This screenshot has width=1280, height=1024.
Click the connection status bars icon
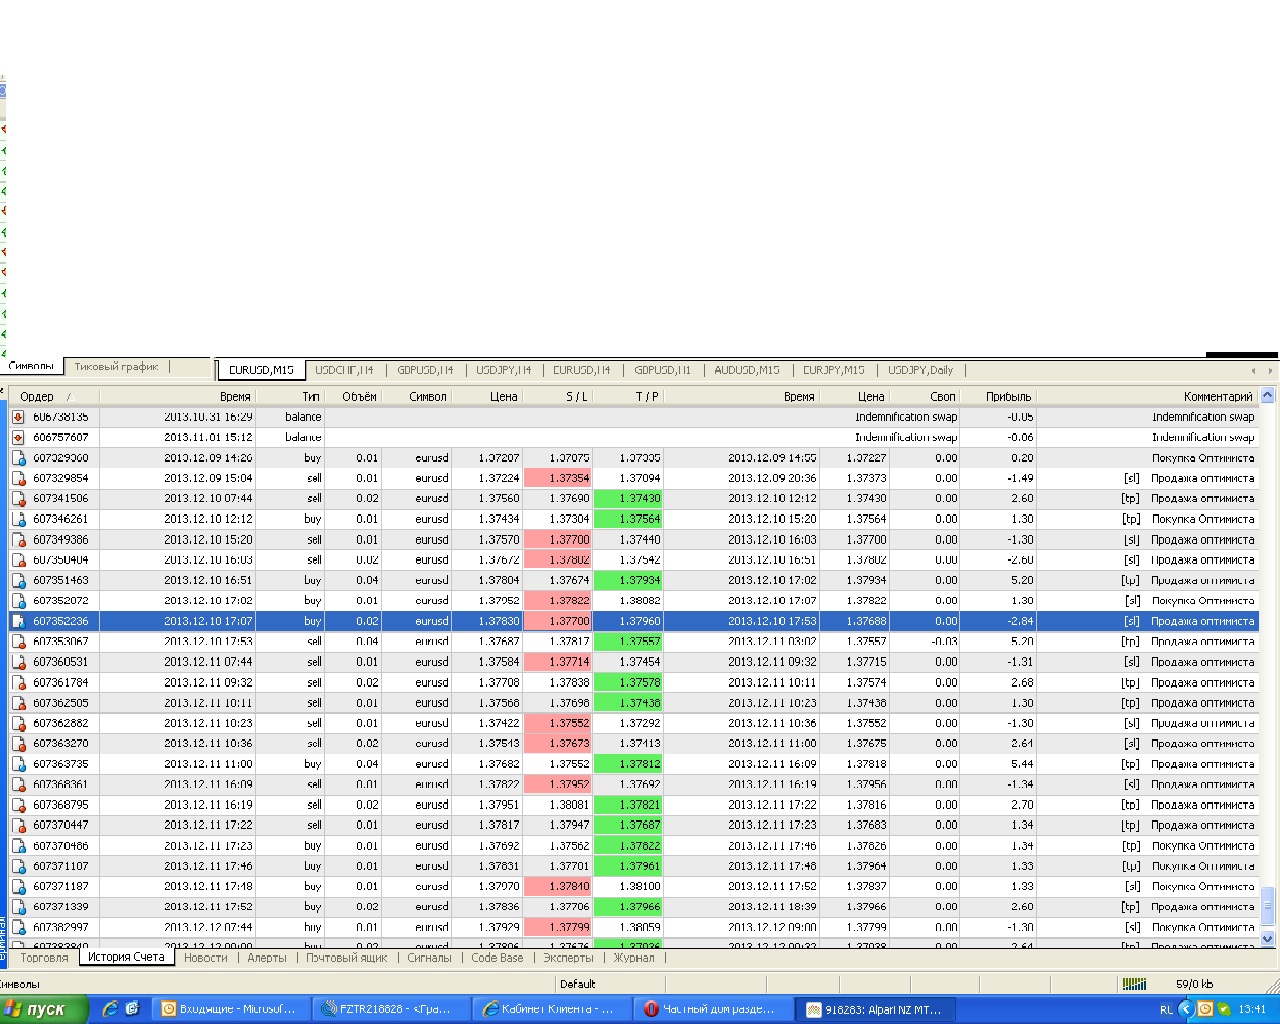coord(1134,984)
